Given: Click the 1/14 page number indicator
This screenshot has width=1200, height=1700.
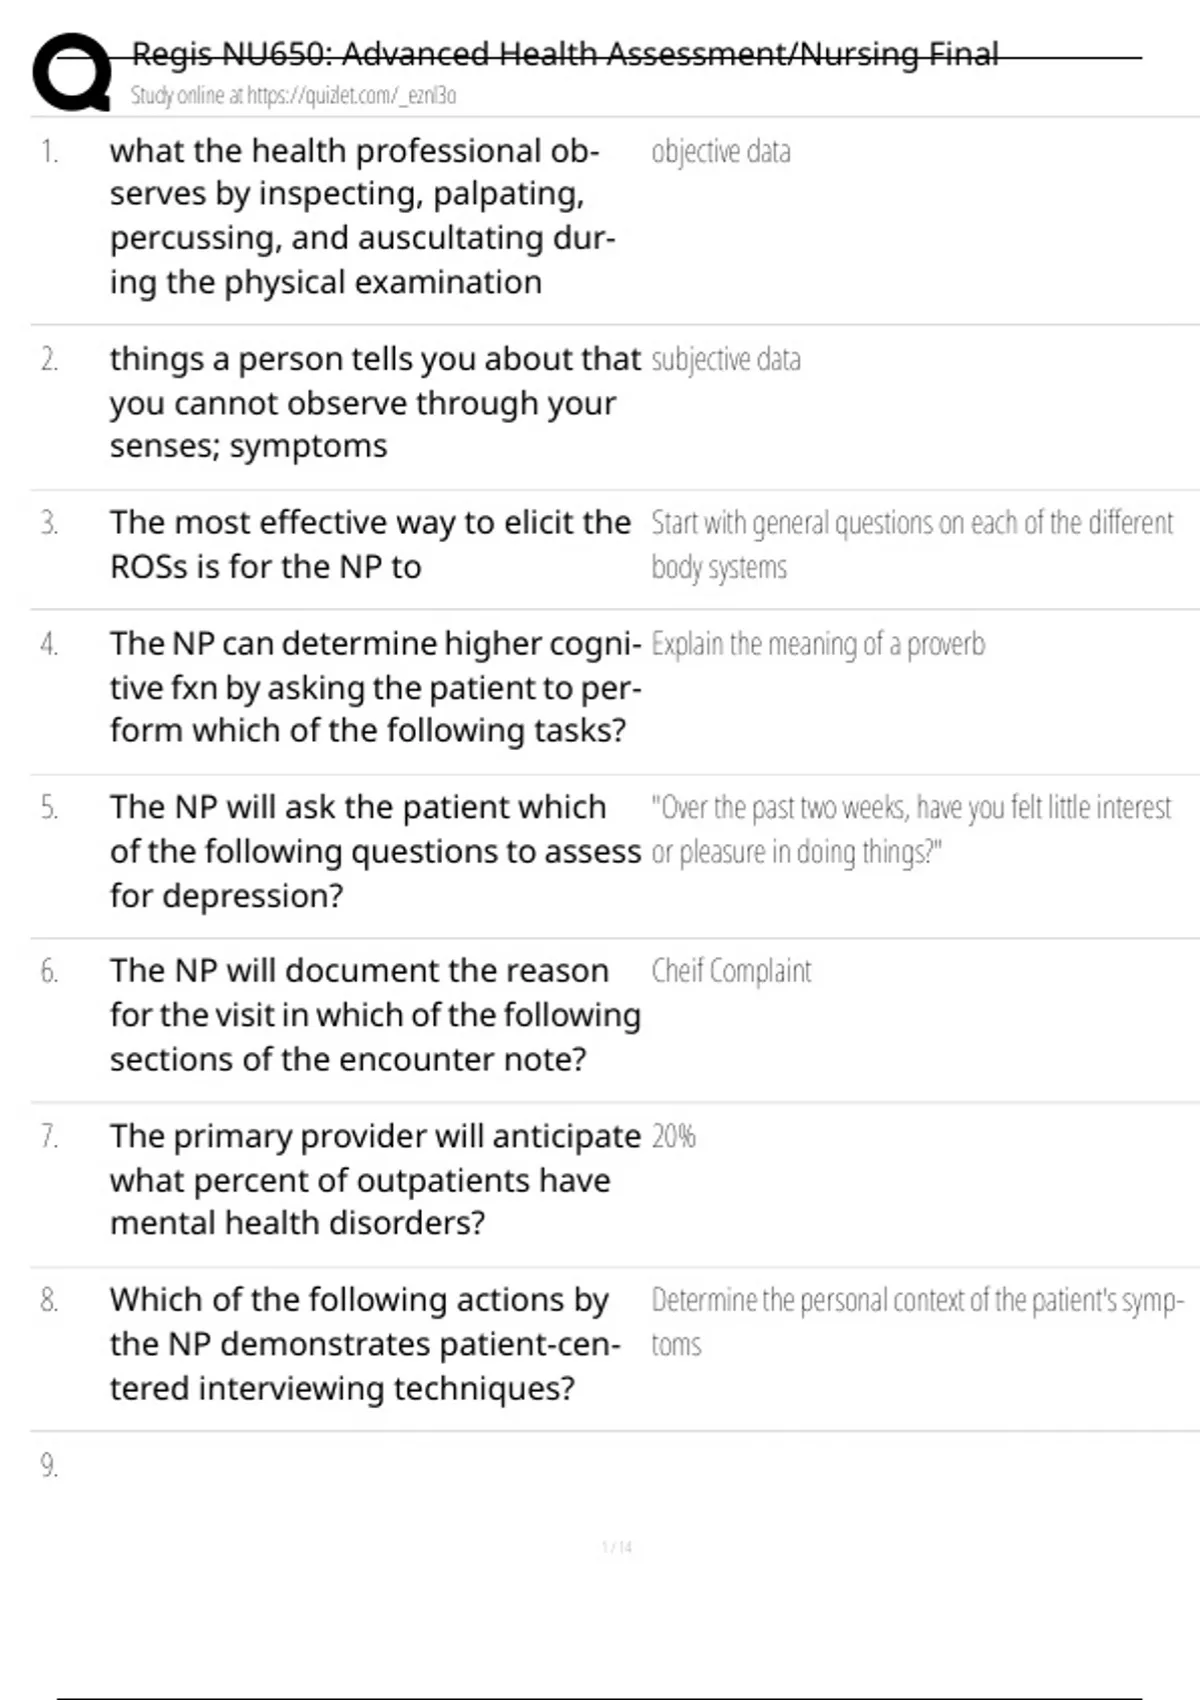Looking at the screenshot, I should [x=616, y=1547].
